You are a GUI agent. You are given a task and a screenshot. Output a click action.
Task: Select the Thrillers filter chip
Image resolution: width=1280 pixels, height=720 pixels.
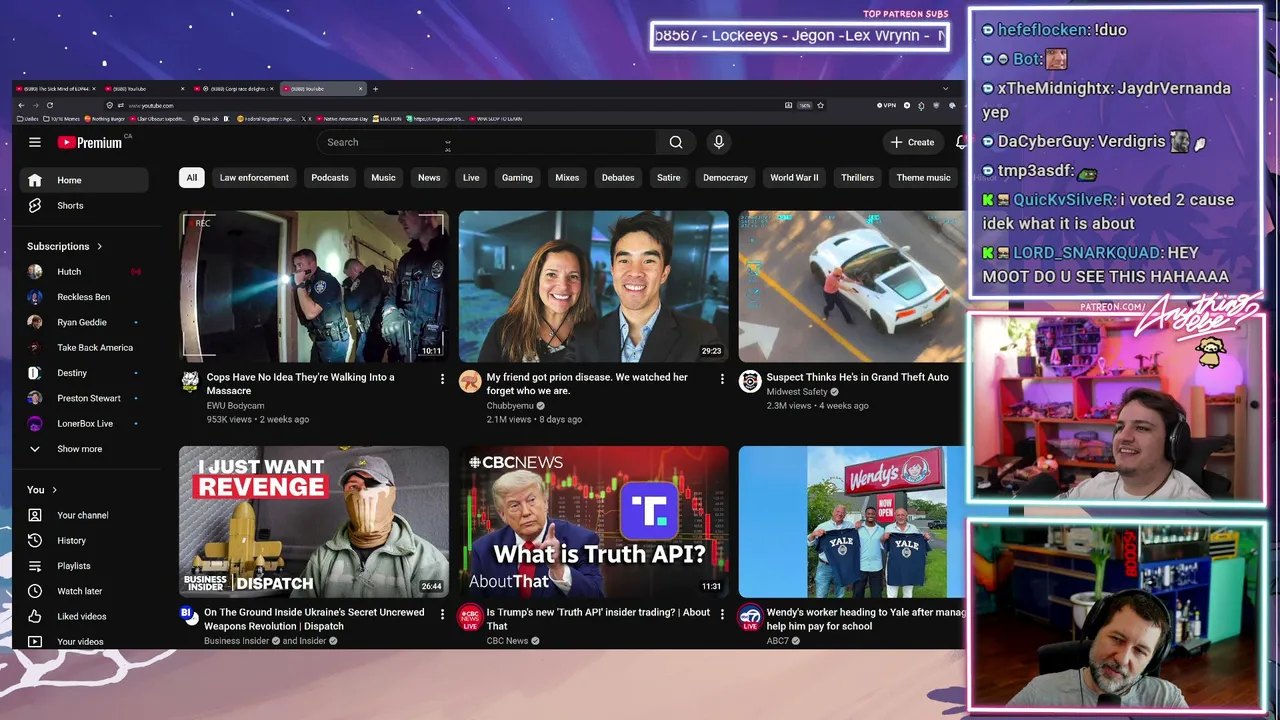[858, 178]
